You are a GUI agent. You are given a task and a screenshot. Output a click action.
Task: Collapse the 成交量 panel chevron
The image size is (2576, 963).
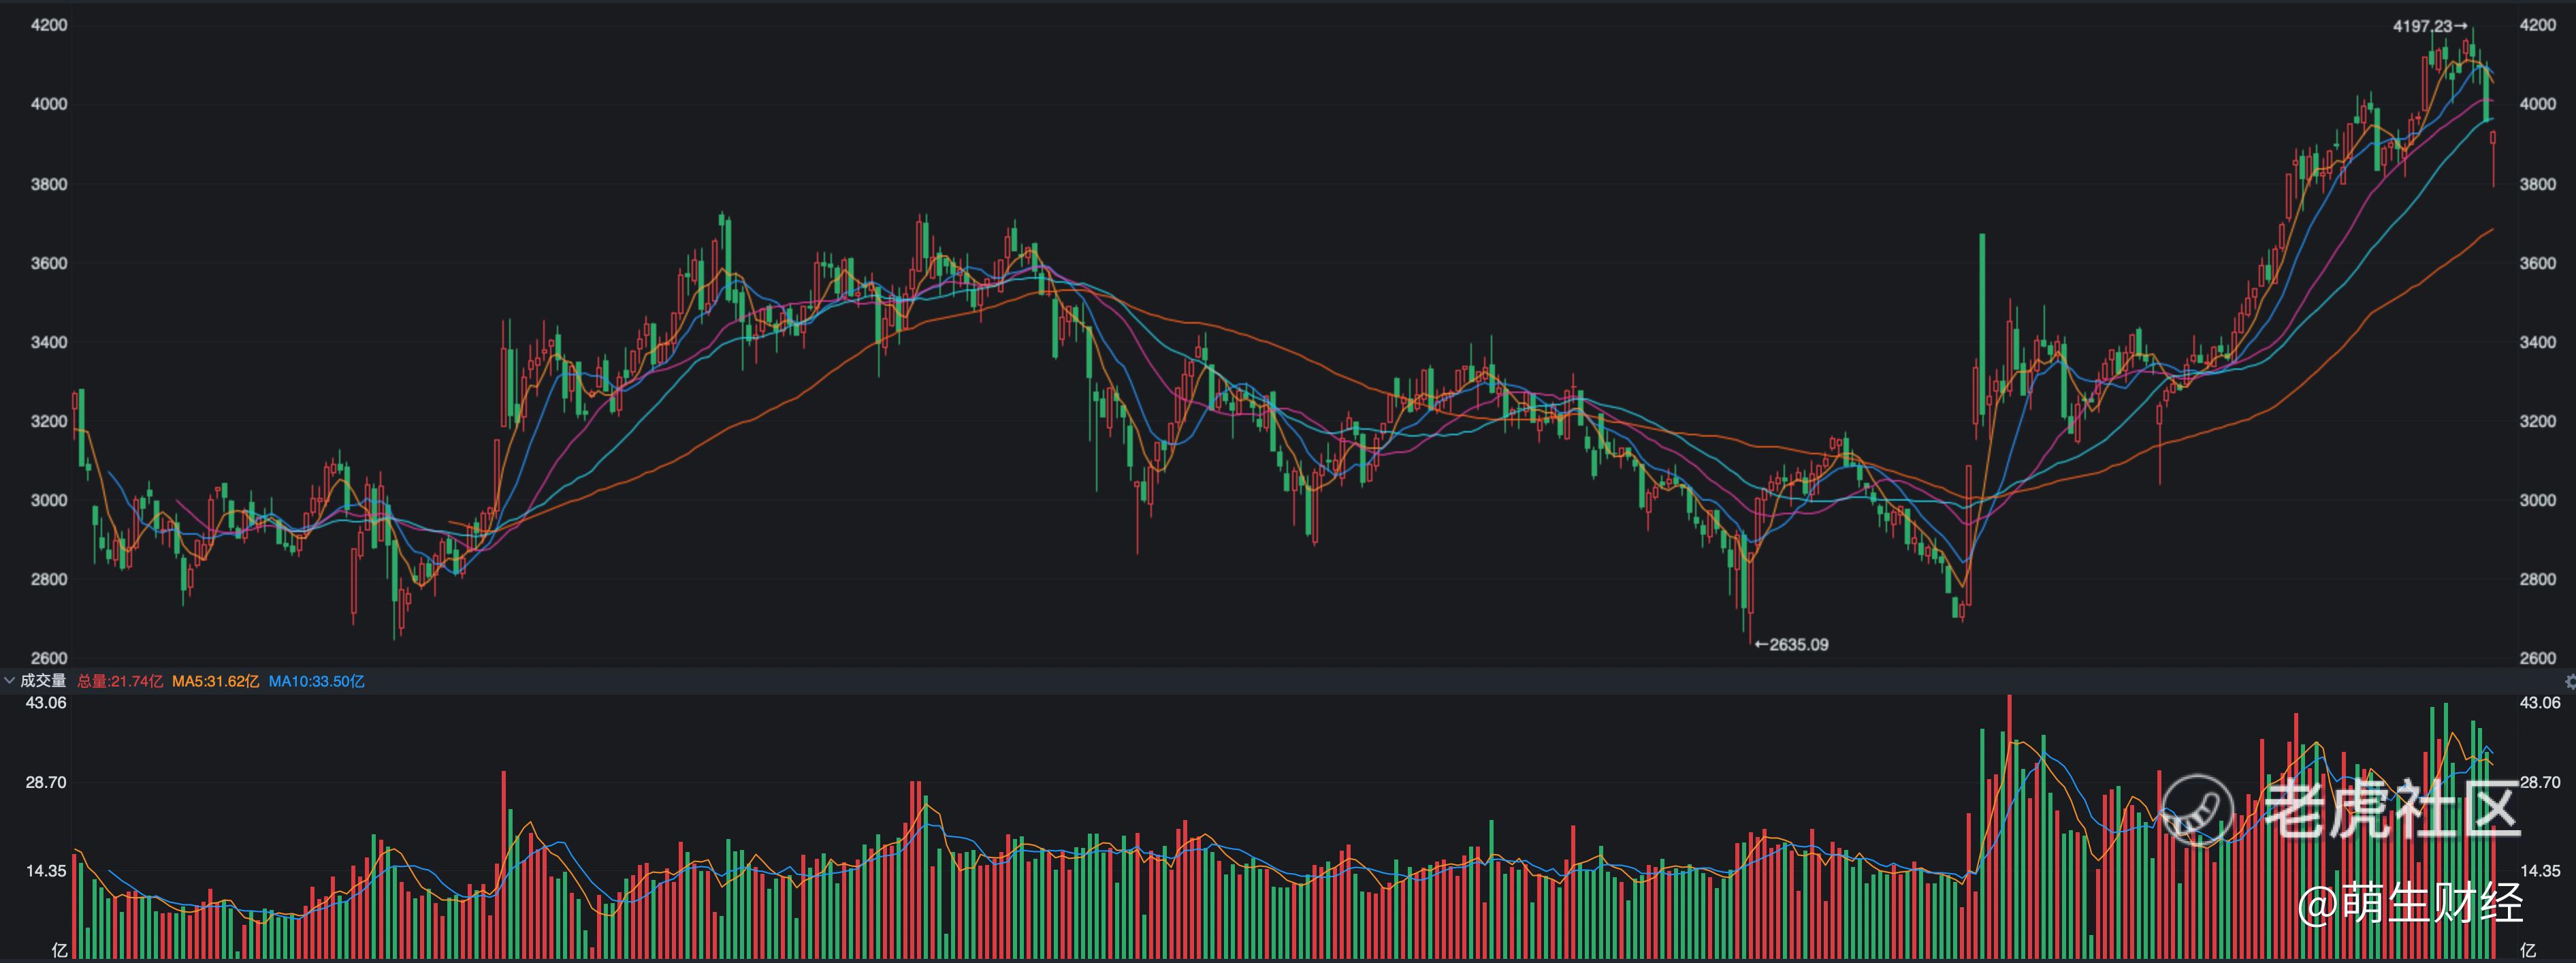pos(9,681)
